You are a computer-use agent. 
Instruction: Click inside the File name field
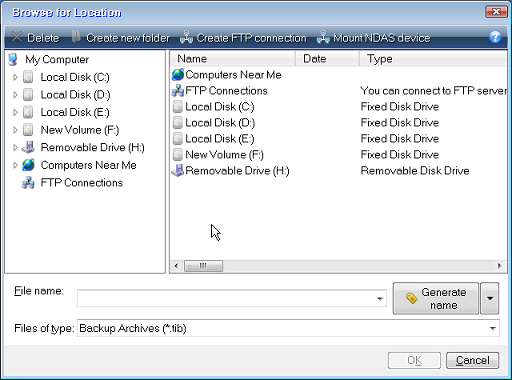(x=226, y=298)
